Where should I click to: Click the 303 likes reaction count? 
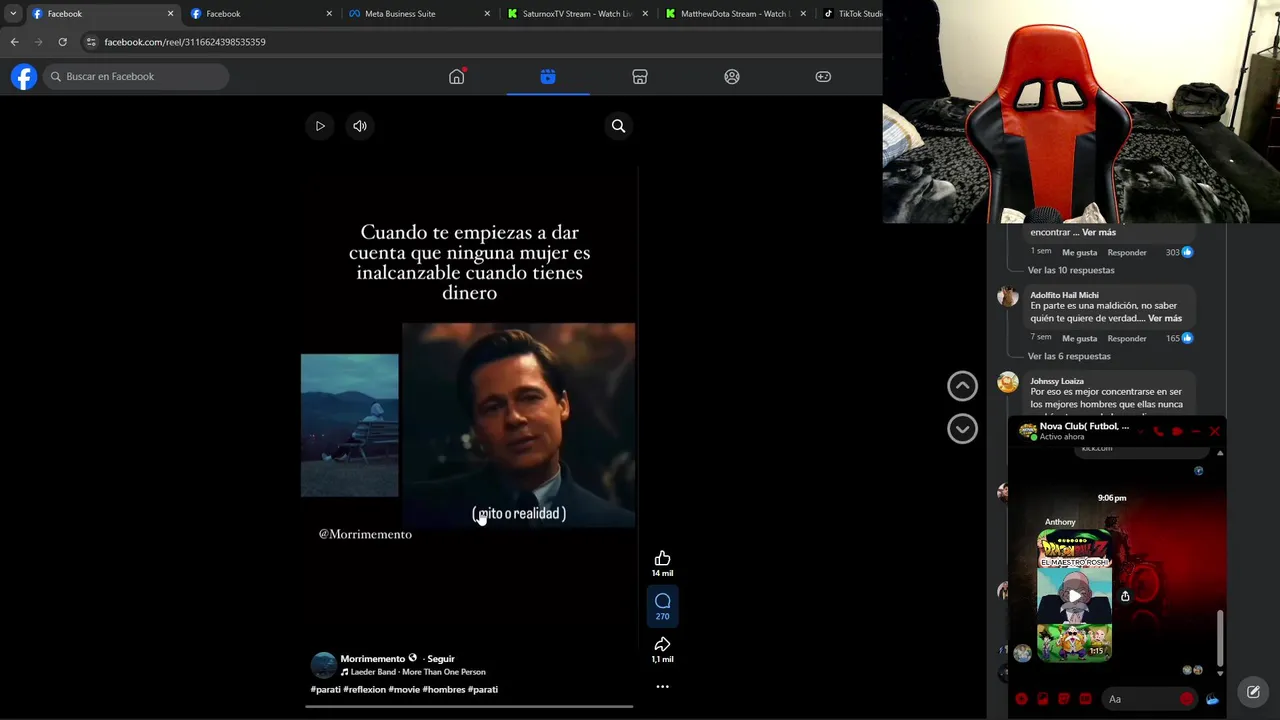pos(1179,252)
